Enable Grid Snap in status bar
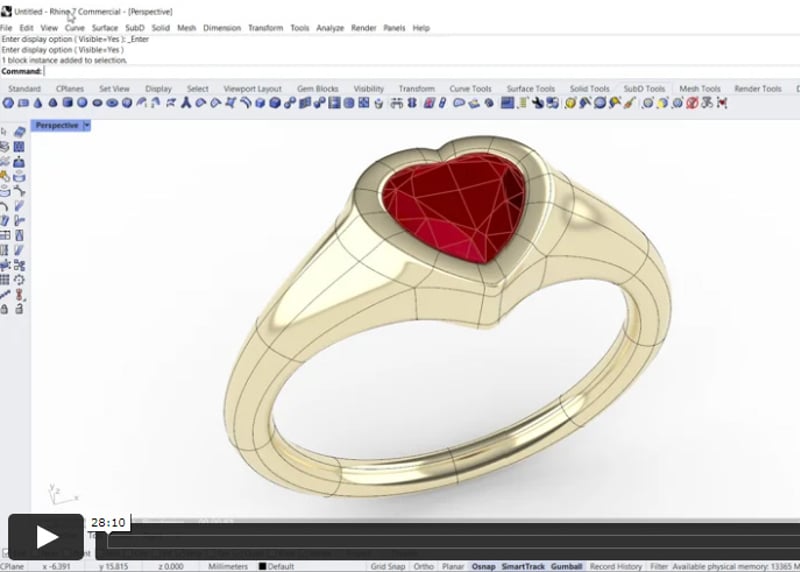Image resolution: width=800 pixels, height=572 pixels. pyautogui.click(x=387, y=566)
